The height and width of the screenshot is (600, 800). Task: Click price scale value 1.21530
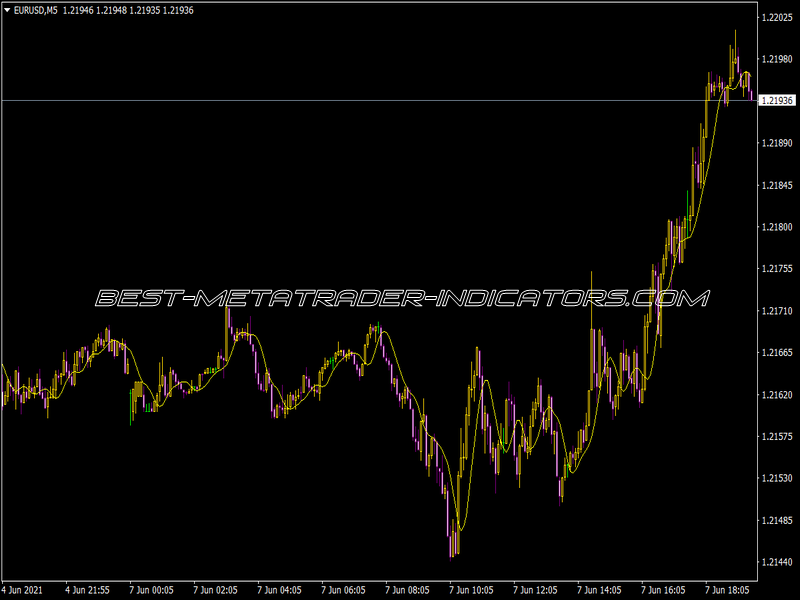pyautogui.click(x=777, y=479)
